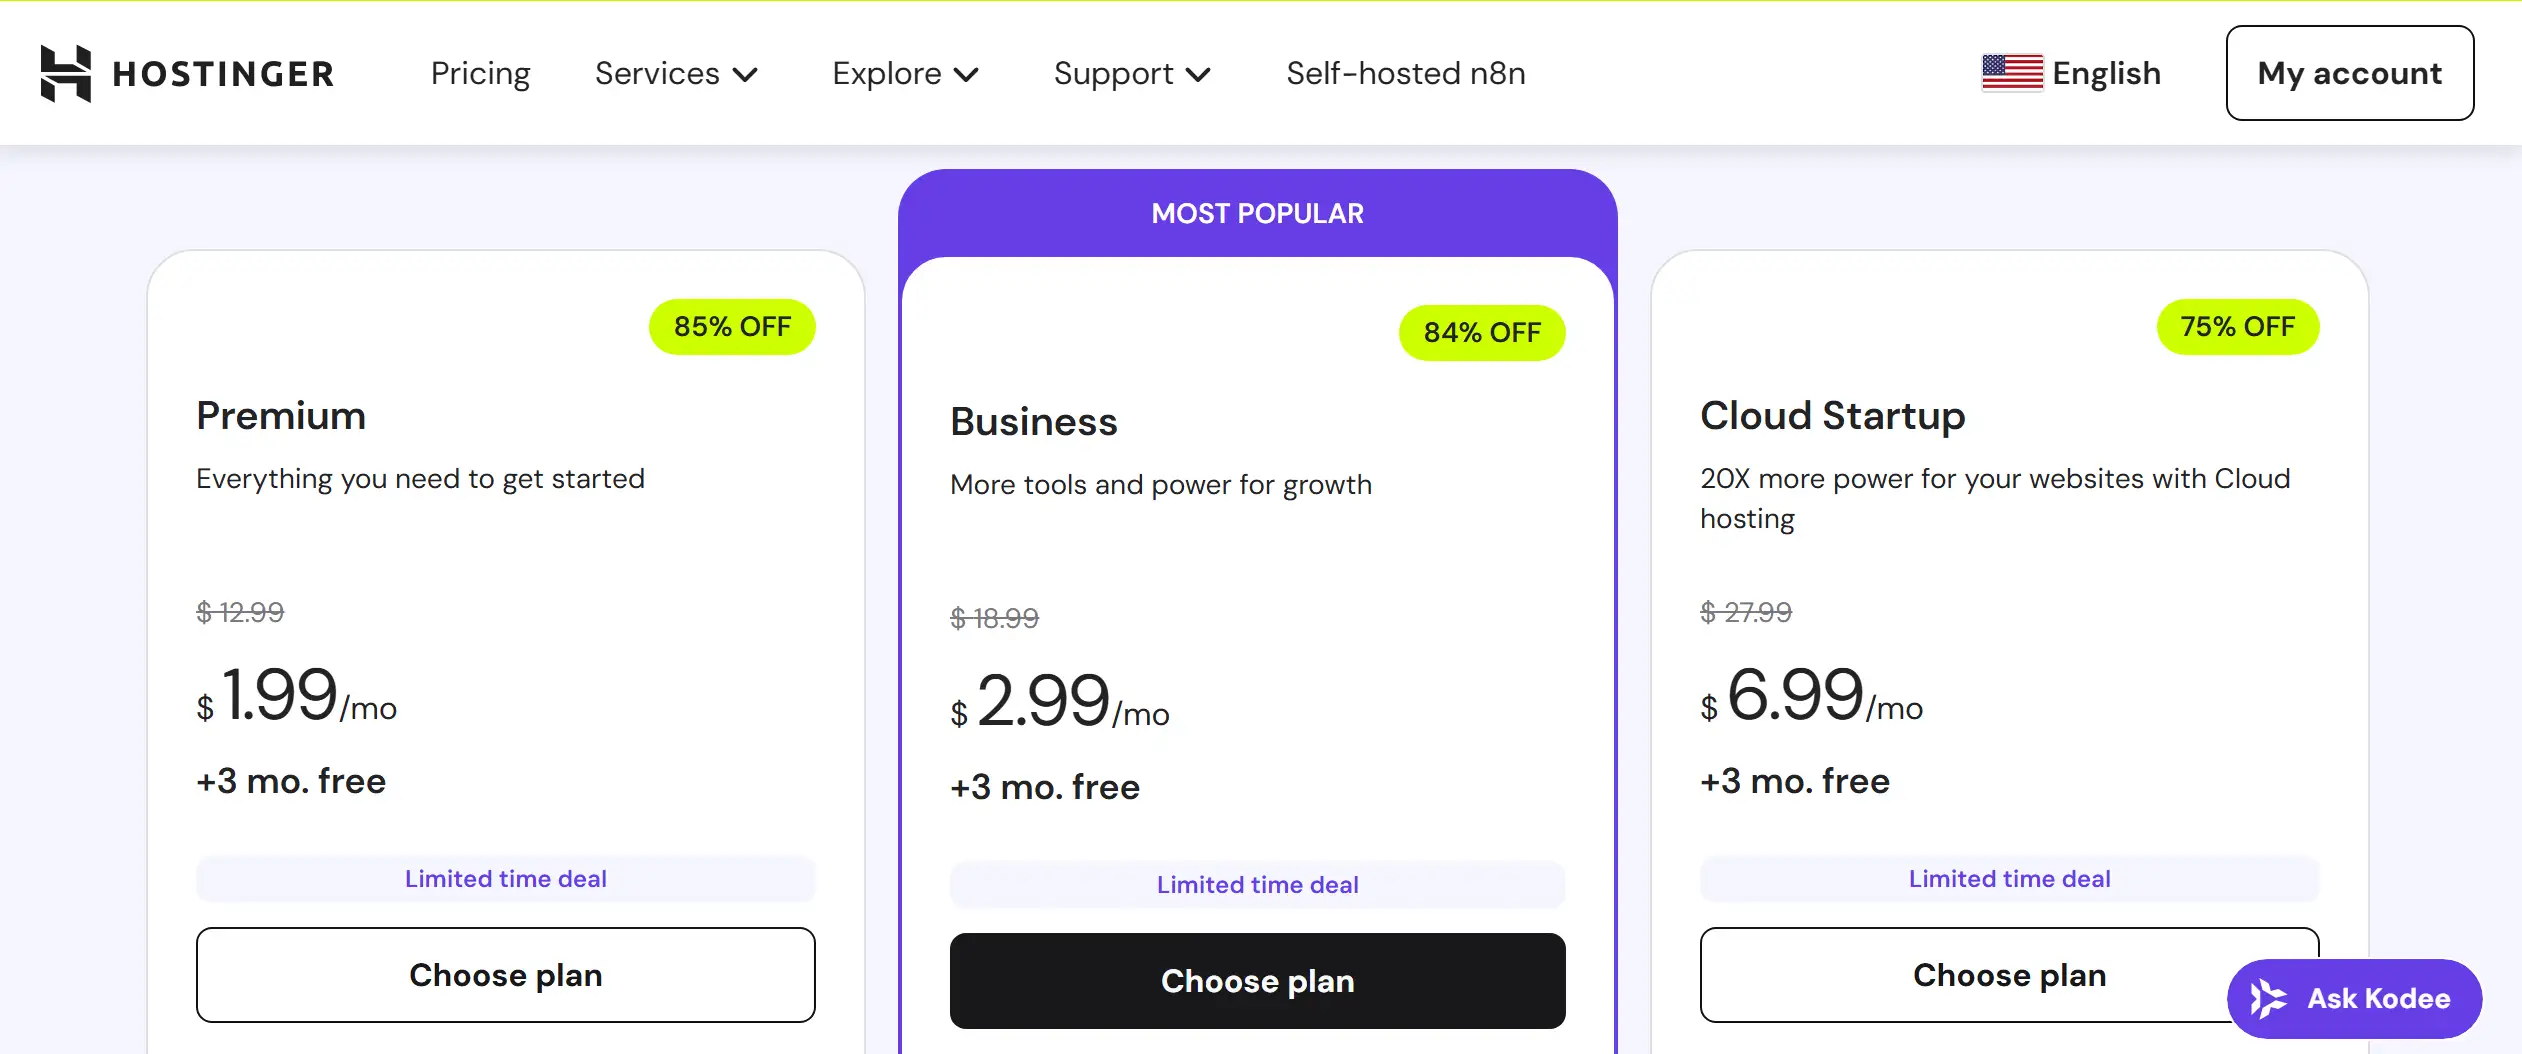Choose the Business plan

click(1257, 981)
